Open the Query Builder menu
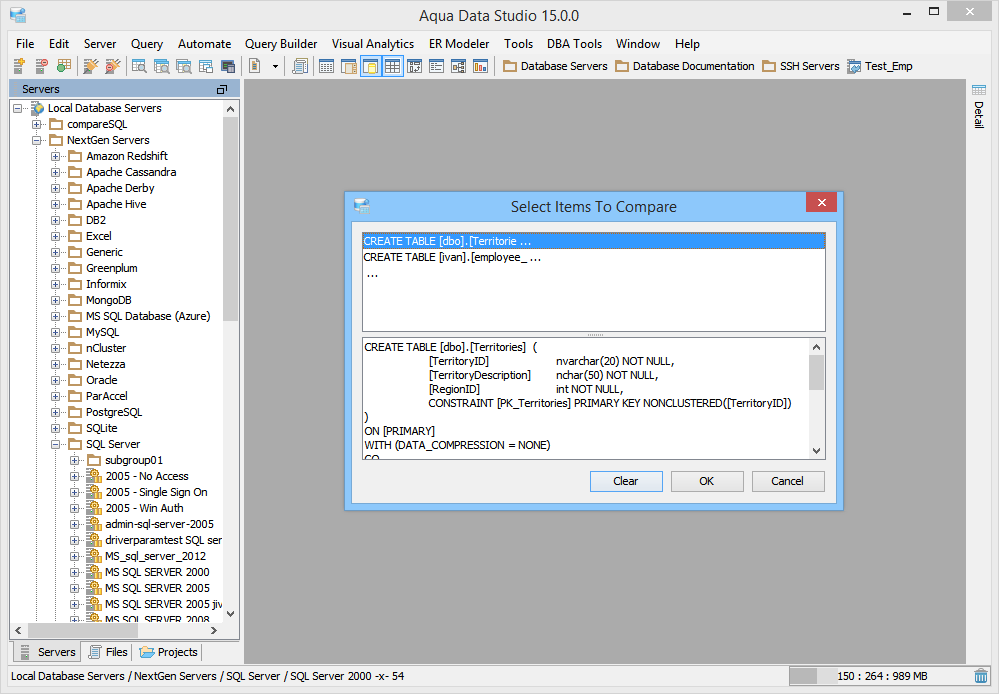 281,44
